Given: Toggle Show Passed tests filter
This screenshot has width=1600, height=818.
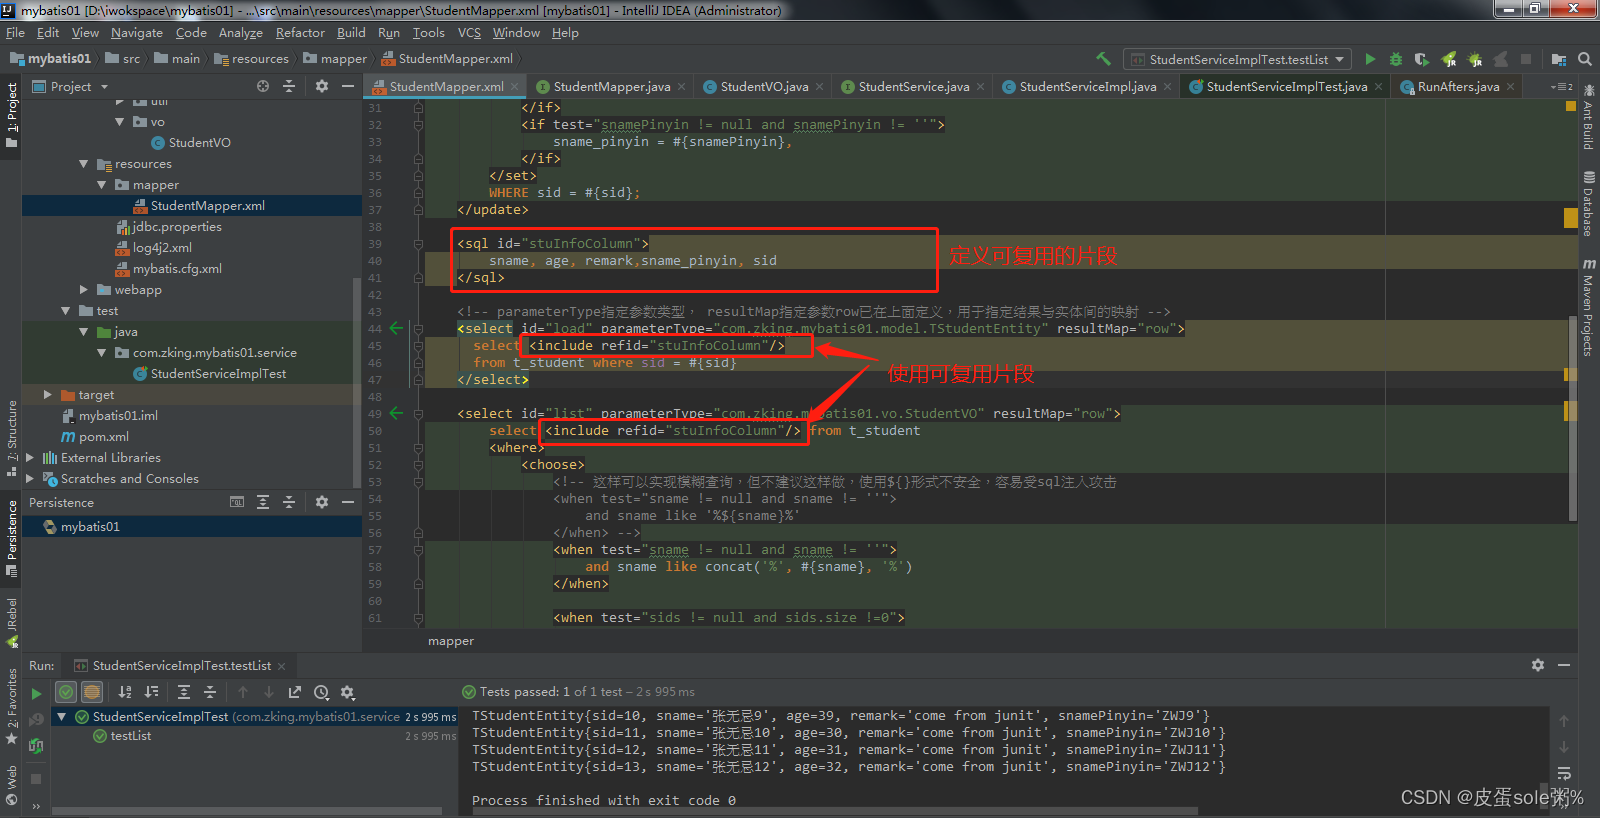Looking at the screenshot, I should (x=66, y=692).
